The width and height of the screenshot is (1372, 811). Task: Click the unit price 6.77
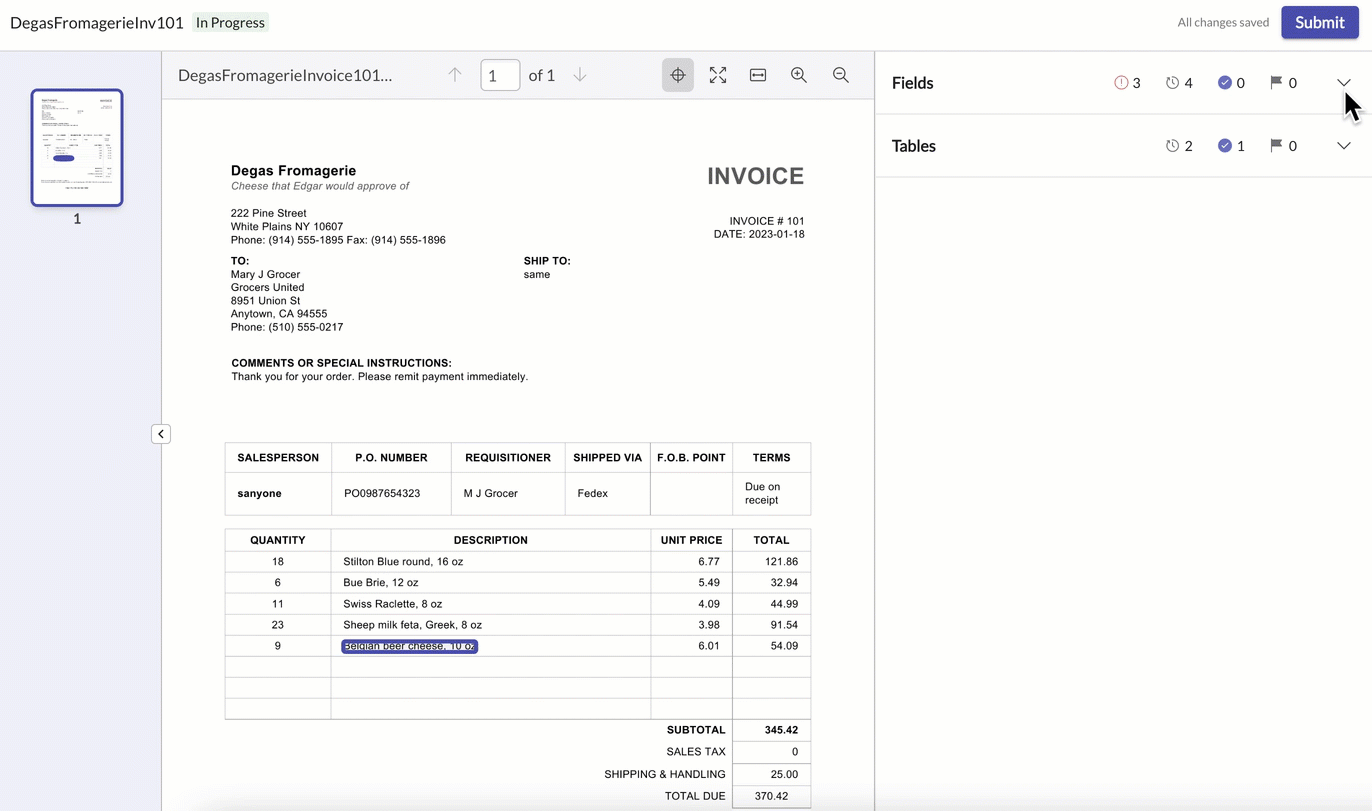(x=709, y=562)
